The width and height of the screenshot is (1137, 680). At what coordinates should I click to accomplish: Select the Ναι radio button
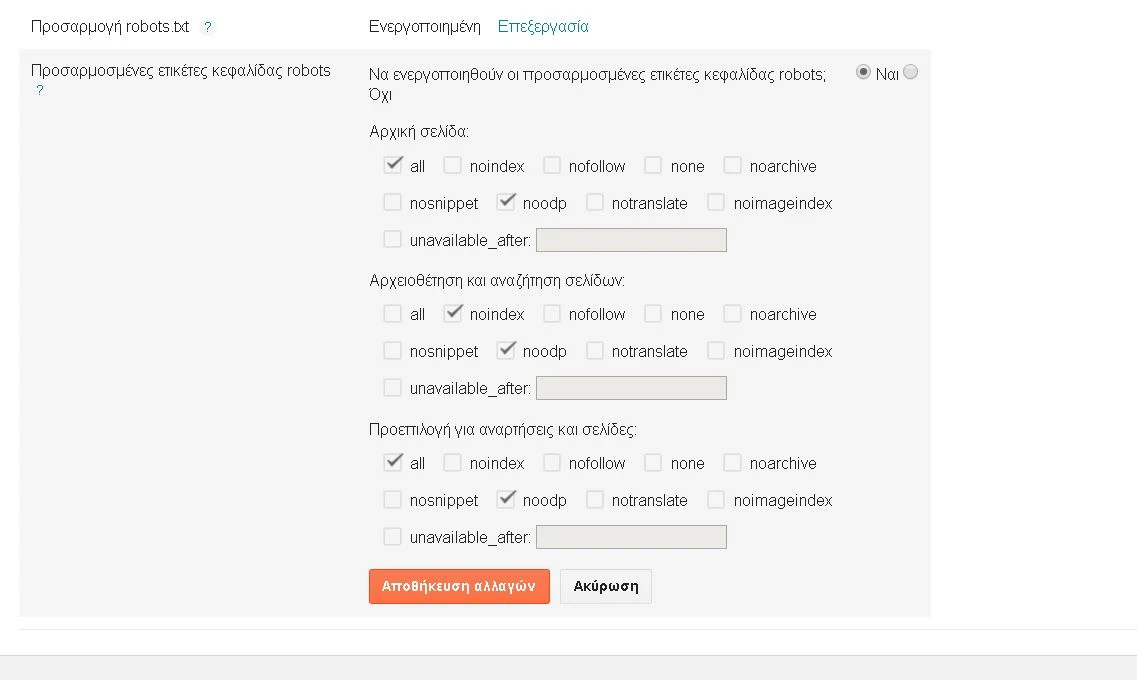pos(864,72)
